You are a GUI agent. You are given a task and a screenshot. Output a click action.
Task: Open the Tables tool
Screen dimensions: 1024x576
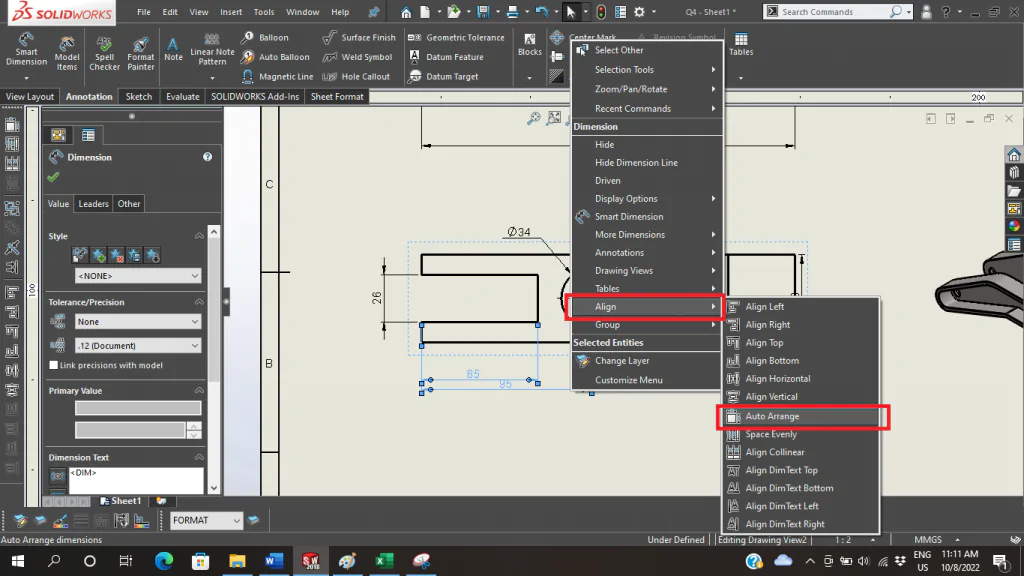pos(741,44)
